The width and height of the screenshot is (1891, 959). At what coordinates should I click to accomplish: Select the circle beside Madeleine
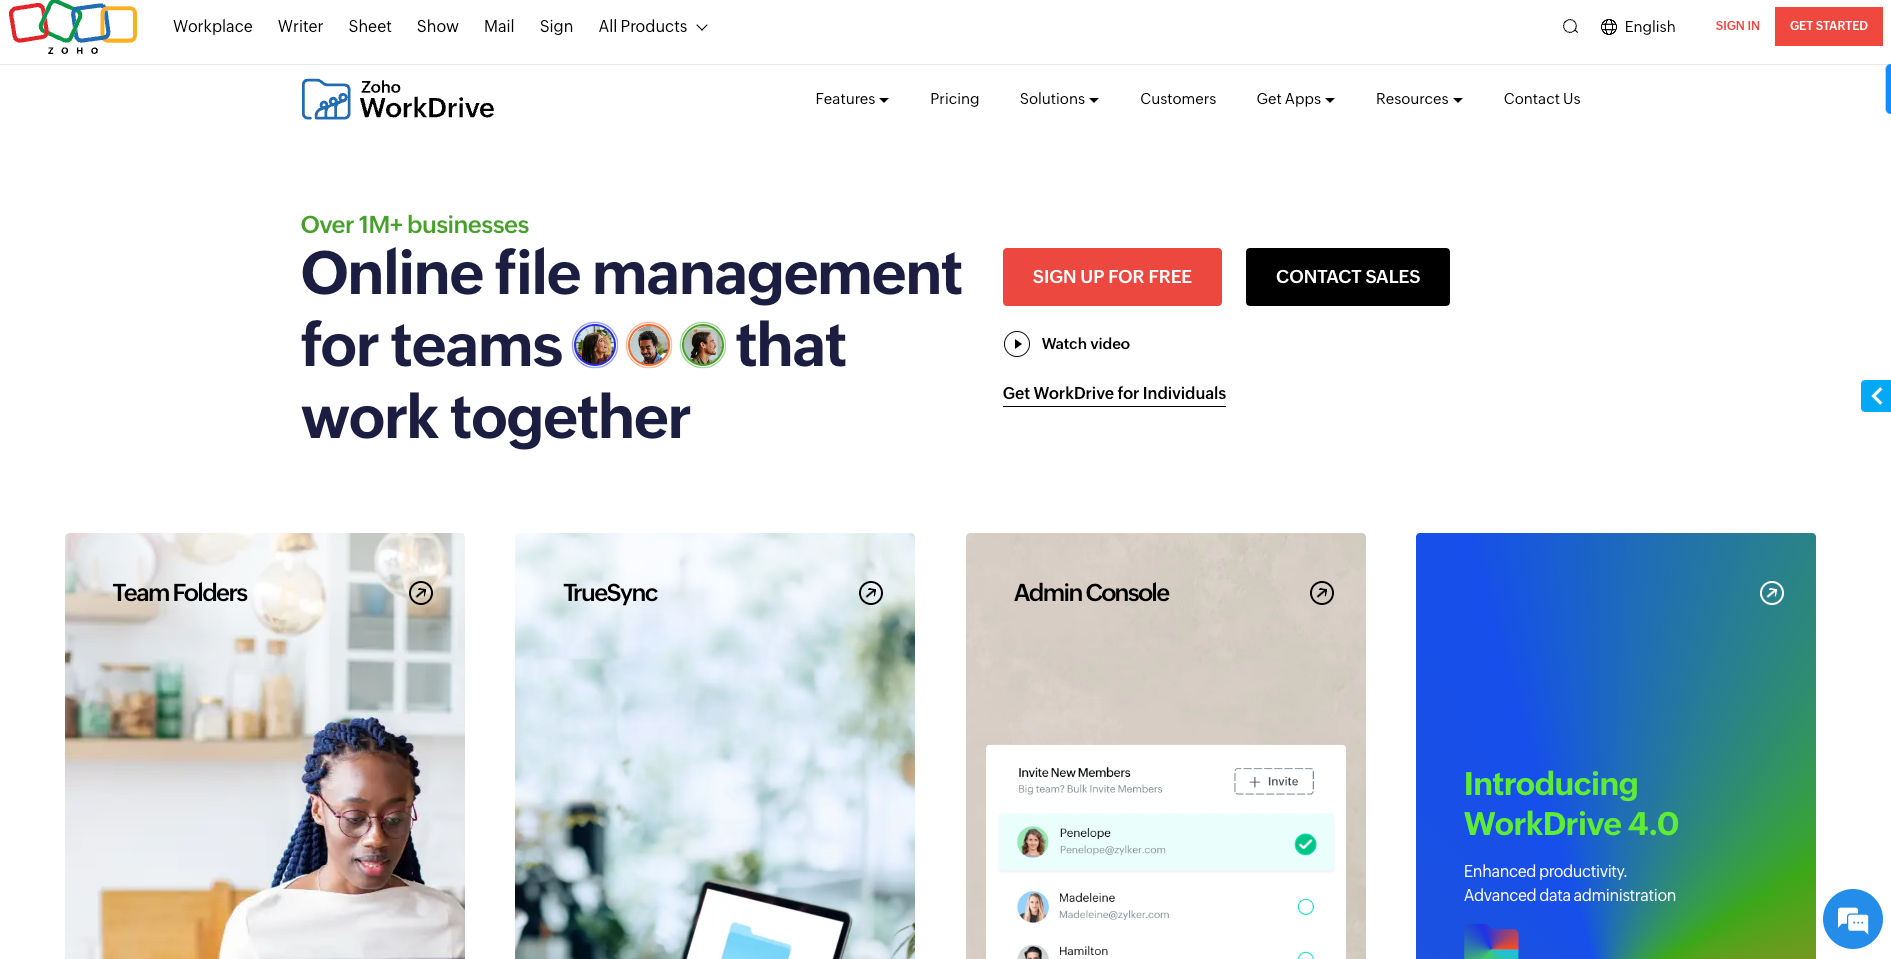tap(1306, 907)
